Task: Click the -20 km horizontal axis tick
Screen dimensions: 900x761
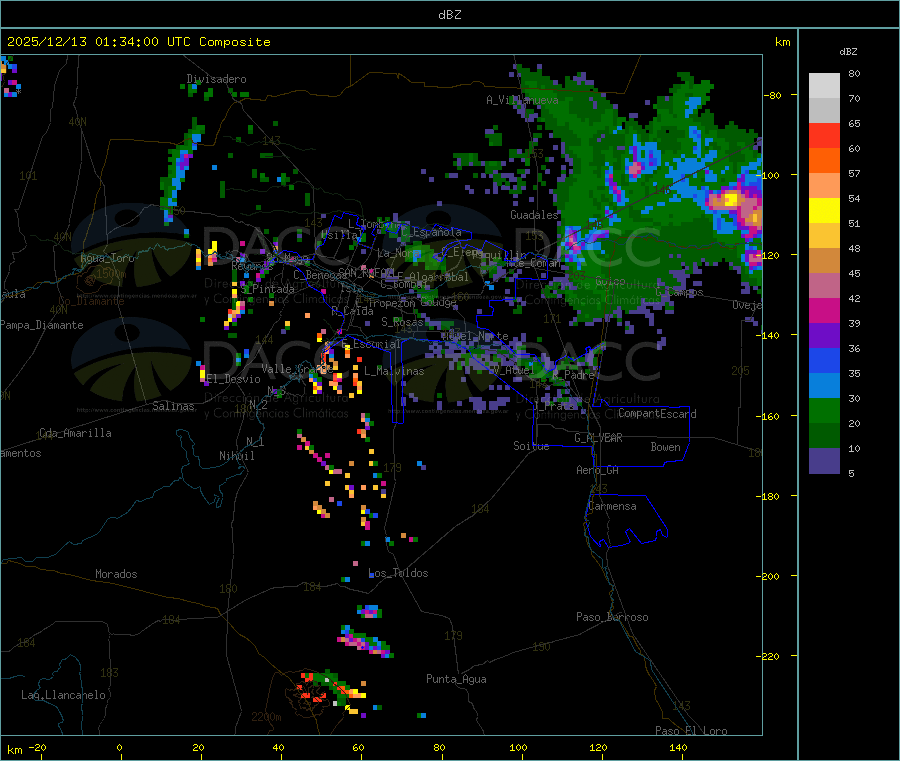Action: coord(37,747)
